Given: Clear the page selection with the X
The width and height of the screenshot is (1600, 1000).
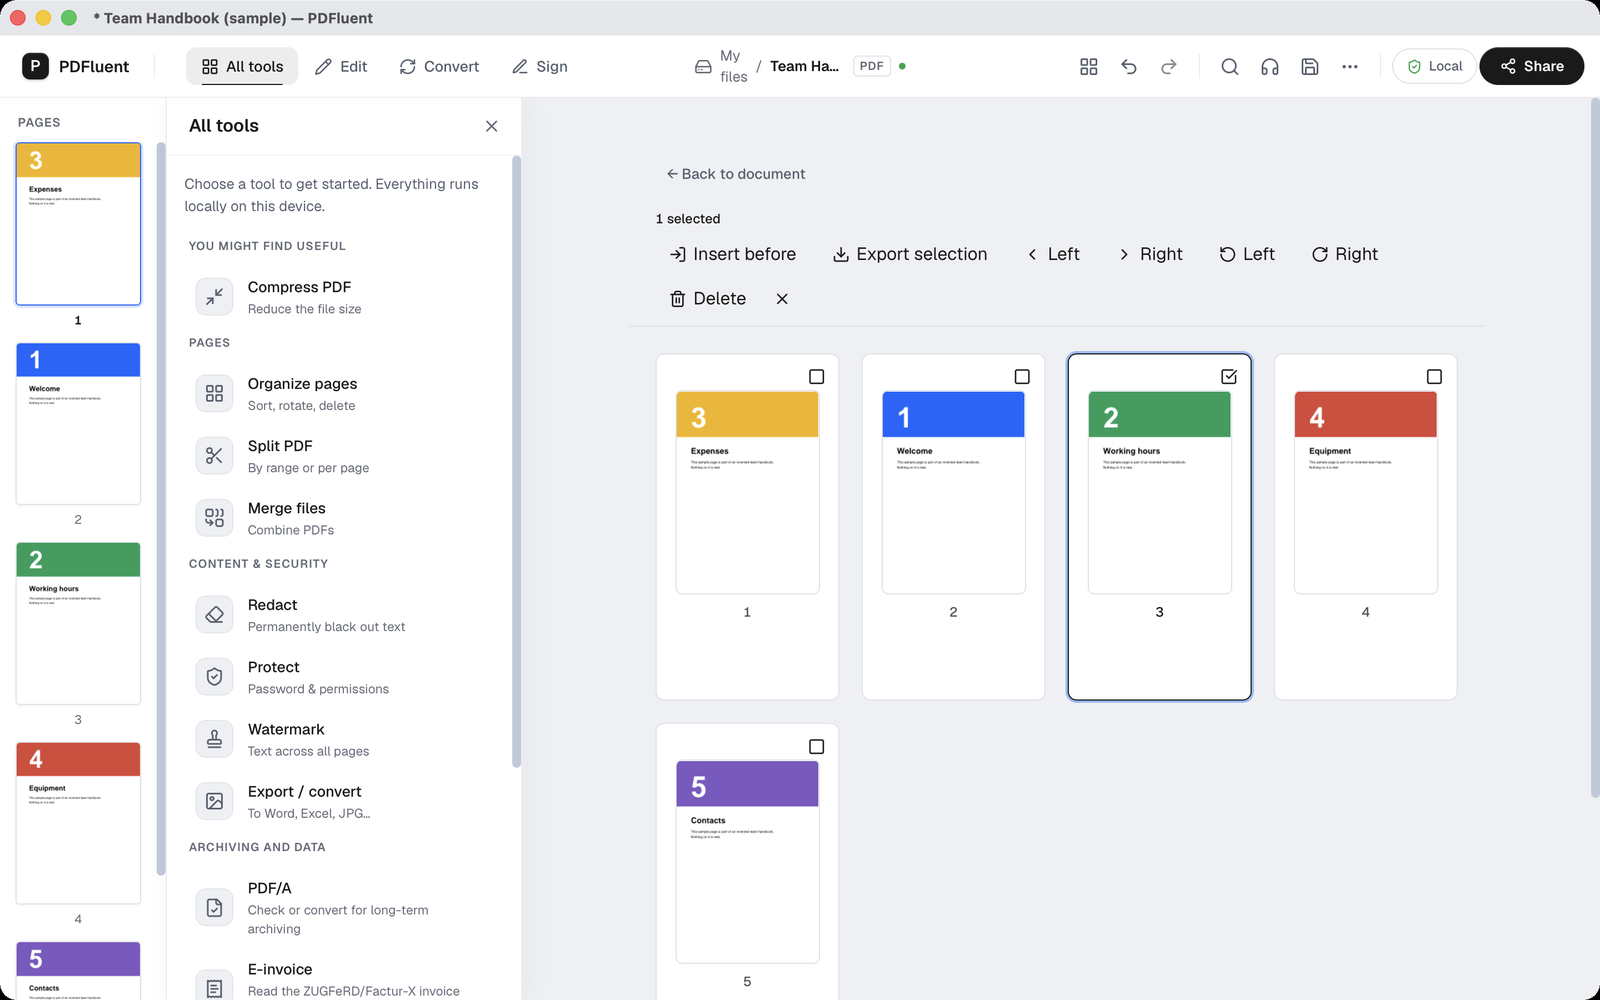Looking at the screenshot, I should click(x=782, y=299).
